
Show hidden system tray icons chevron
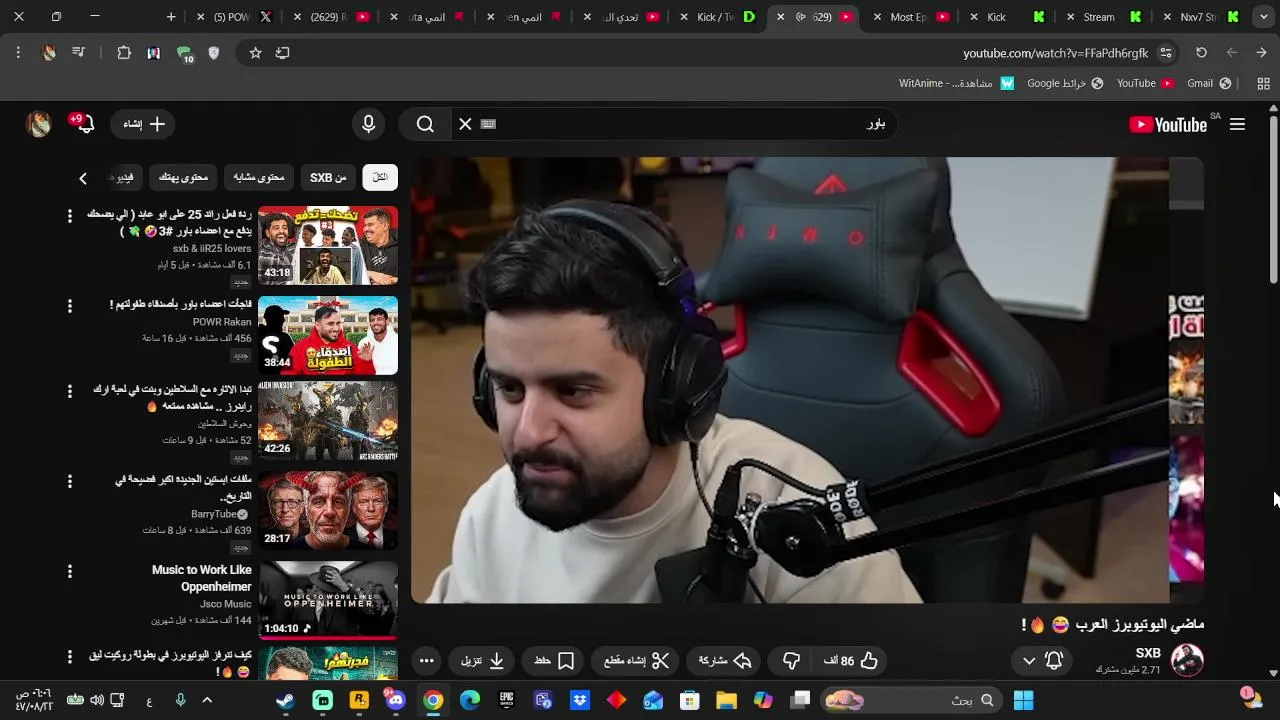(x=207, y=700)
